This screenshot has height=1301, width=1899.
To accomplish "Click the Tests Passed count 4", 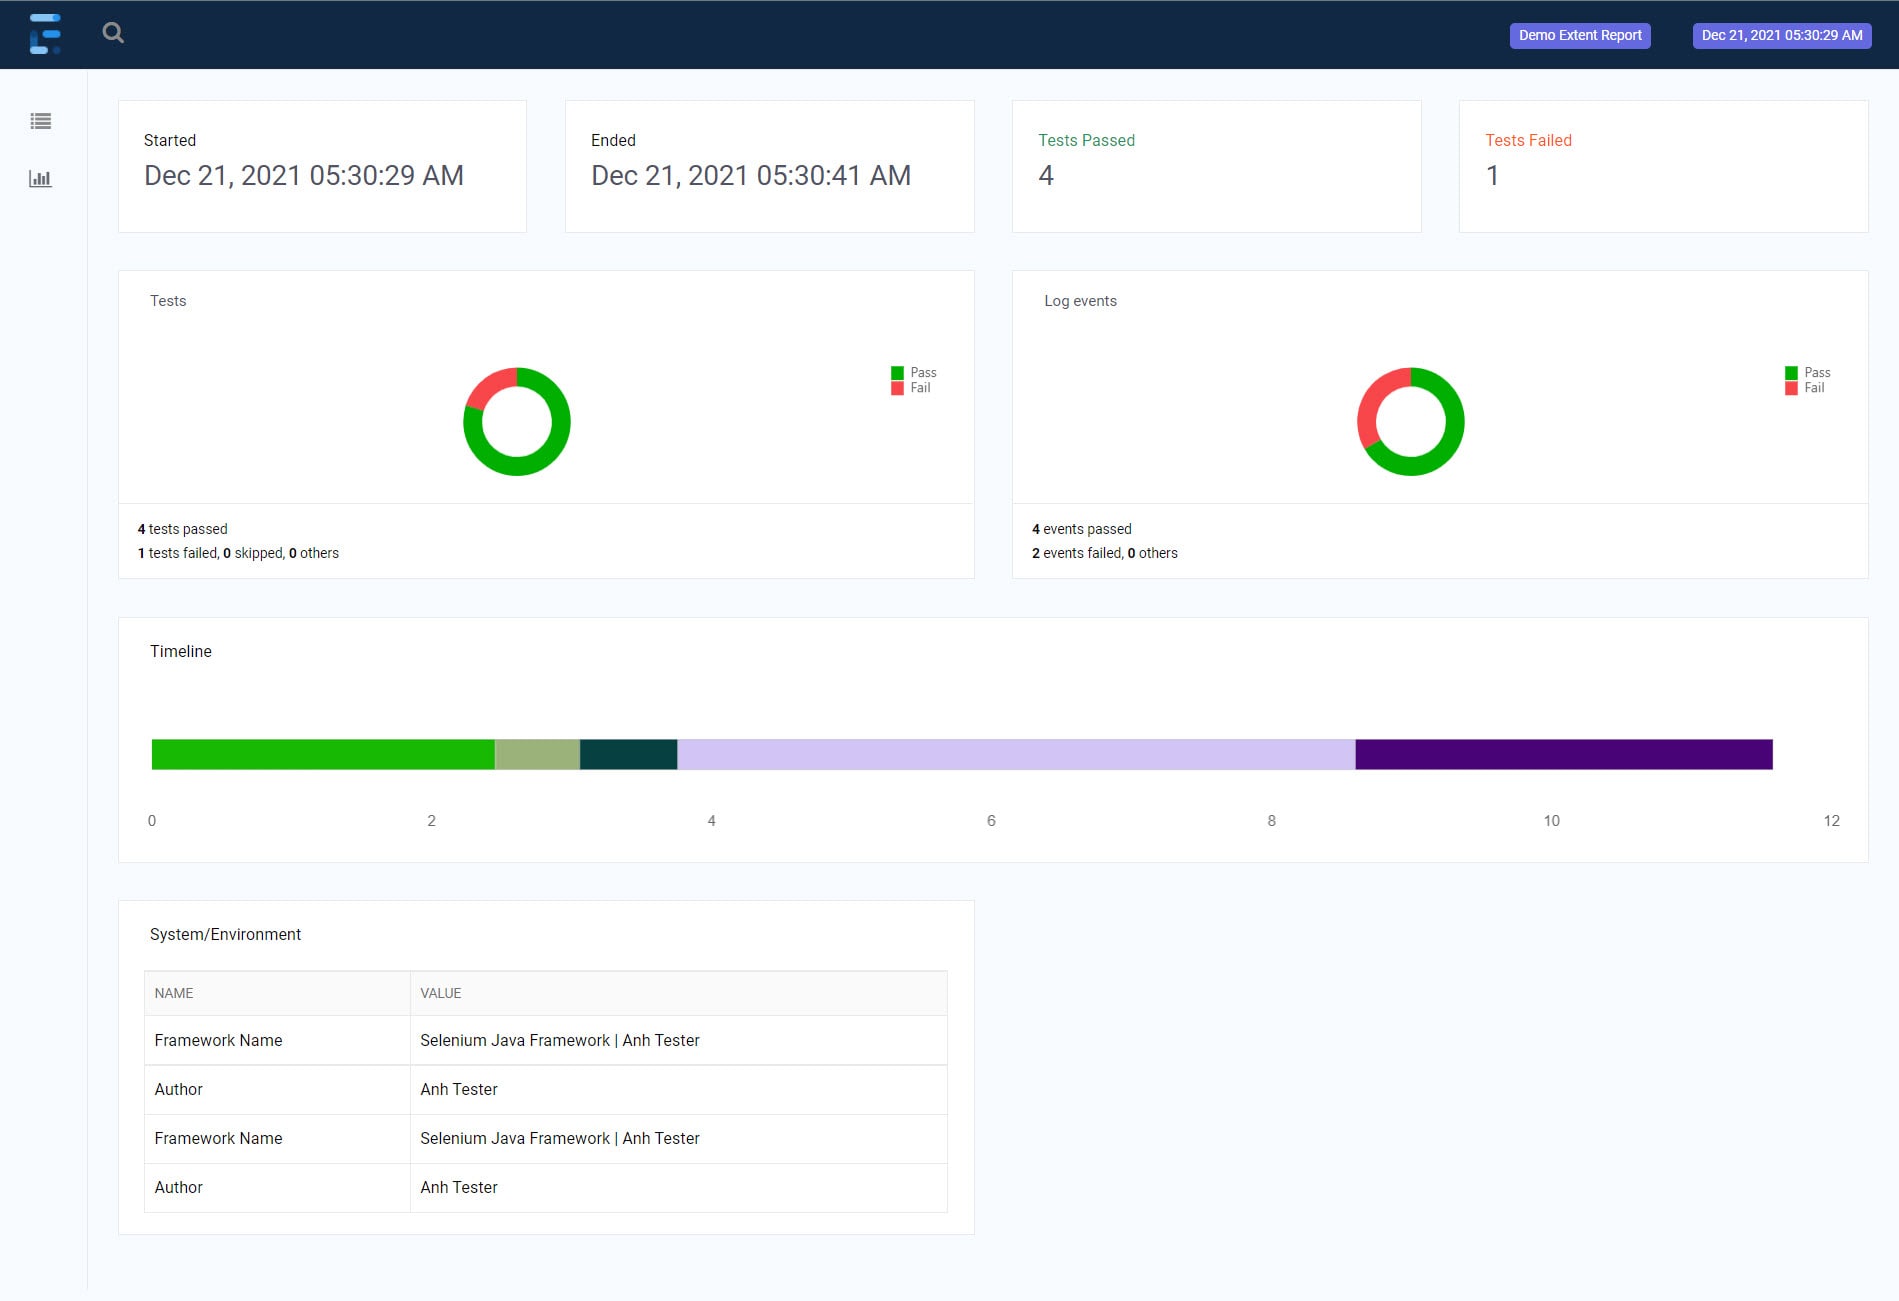I will [1046, 176].
